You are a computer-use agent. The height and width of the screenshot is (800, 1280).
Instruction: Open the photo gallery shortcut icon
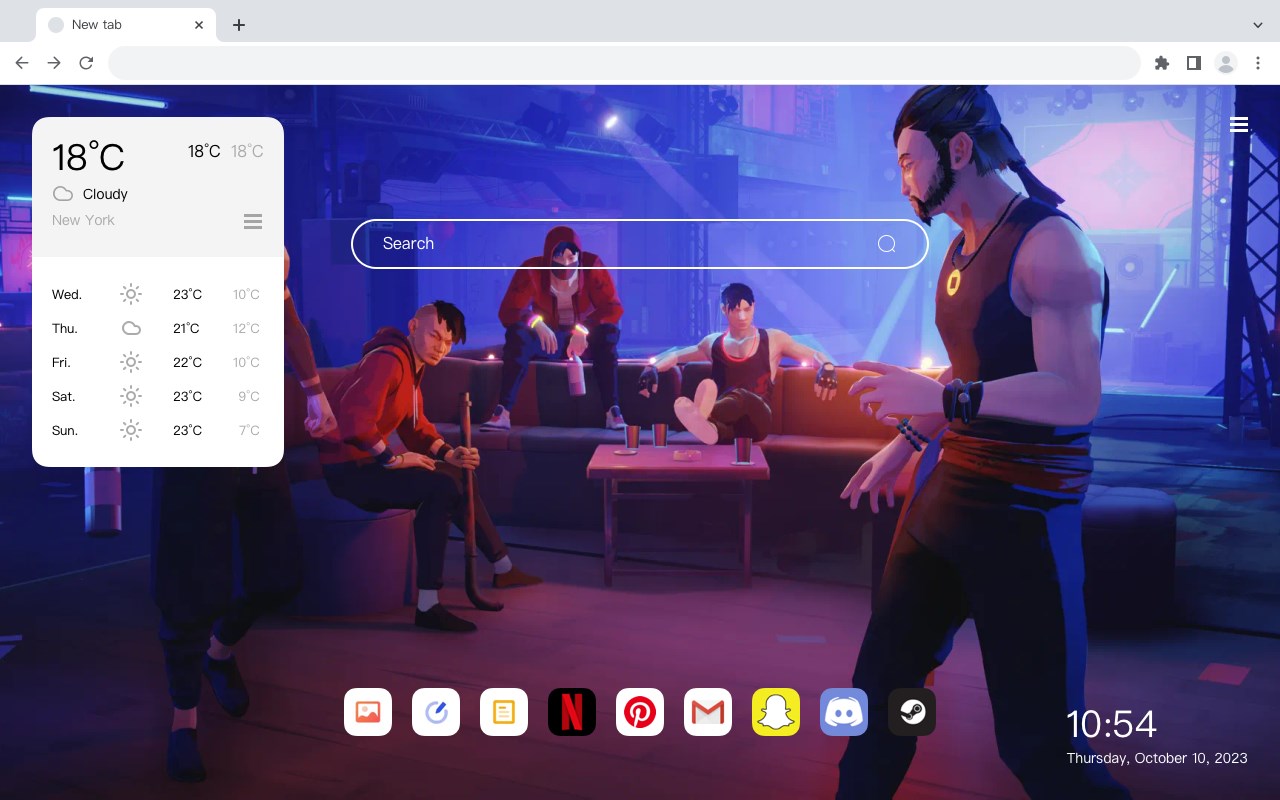[368, 712]
